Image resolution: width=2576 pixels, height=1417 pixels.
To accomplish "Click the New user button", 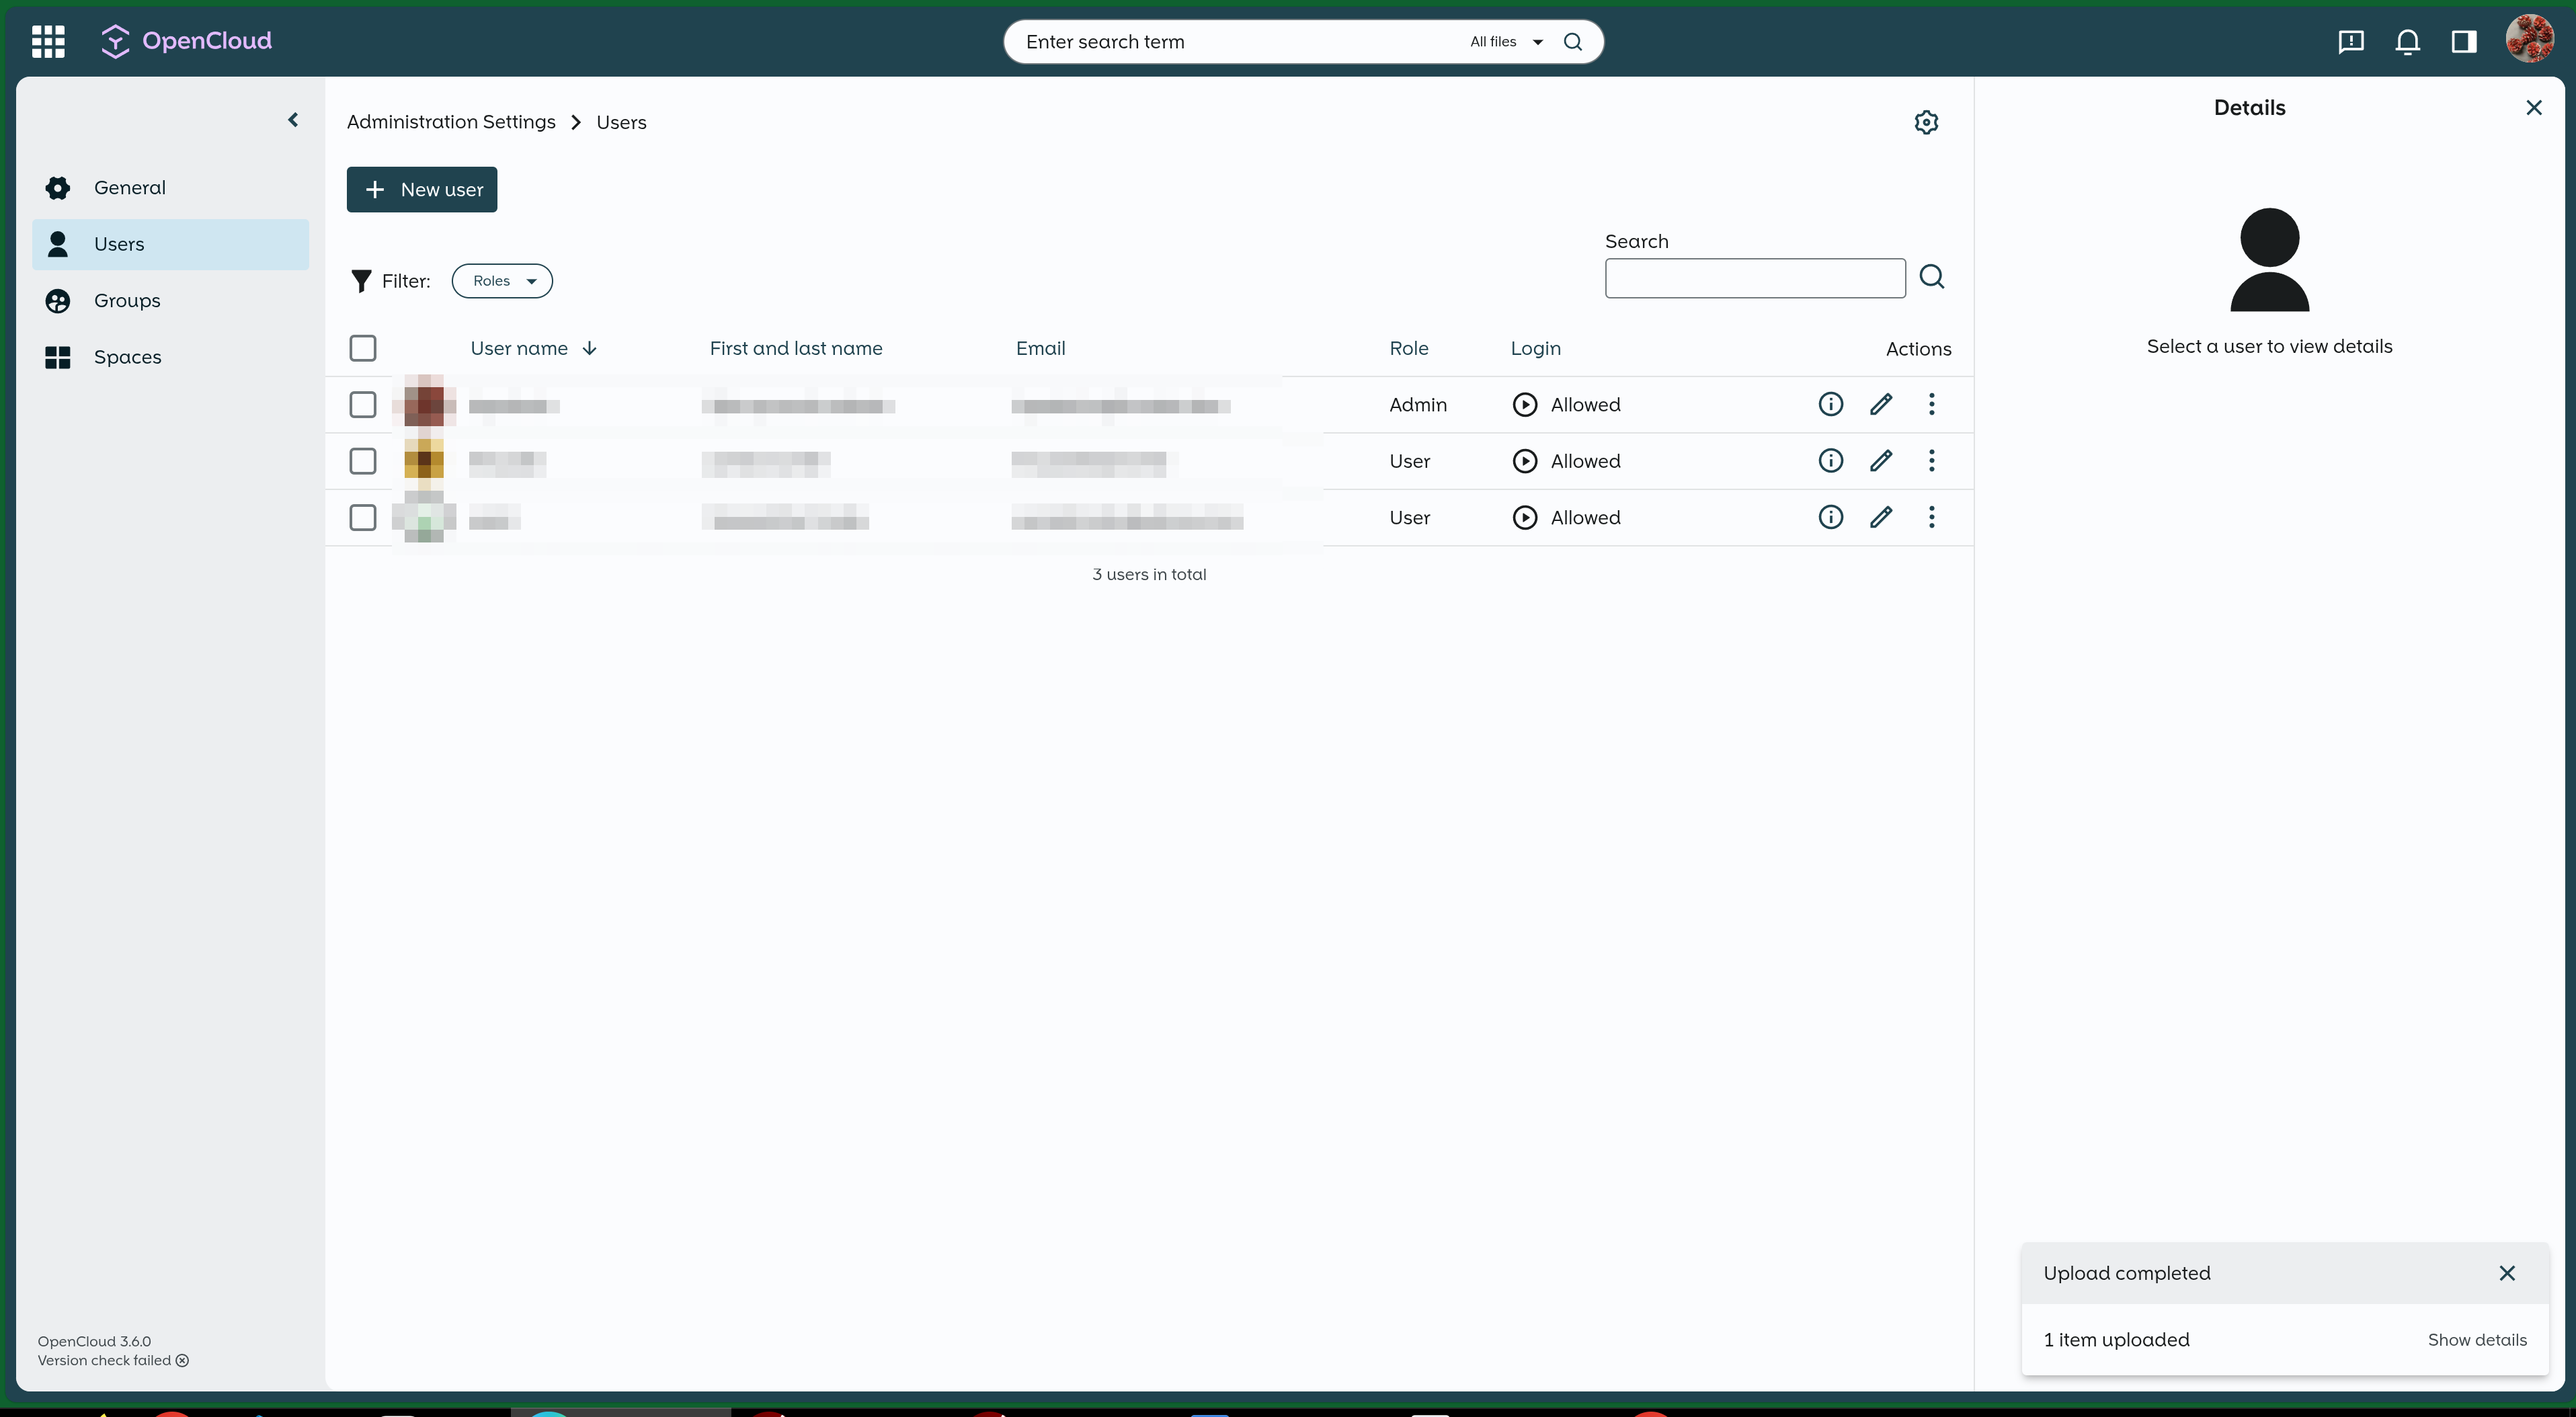I will [x=422, y=190].
